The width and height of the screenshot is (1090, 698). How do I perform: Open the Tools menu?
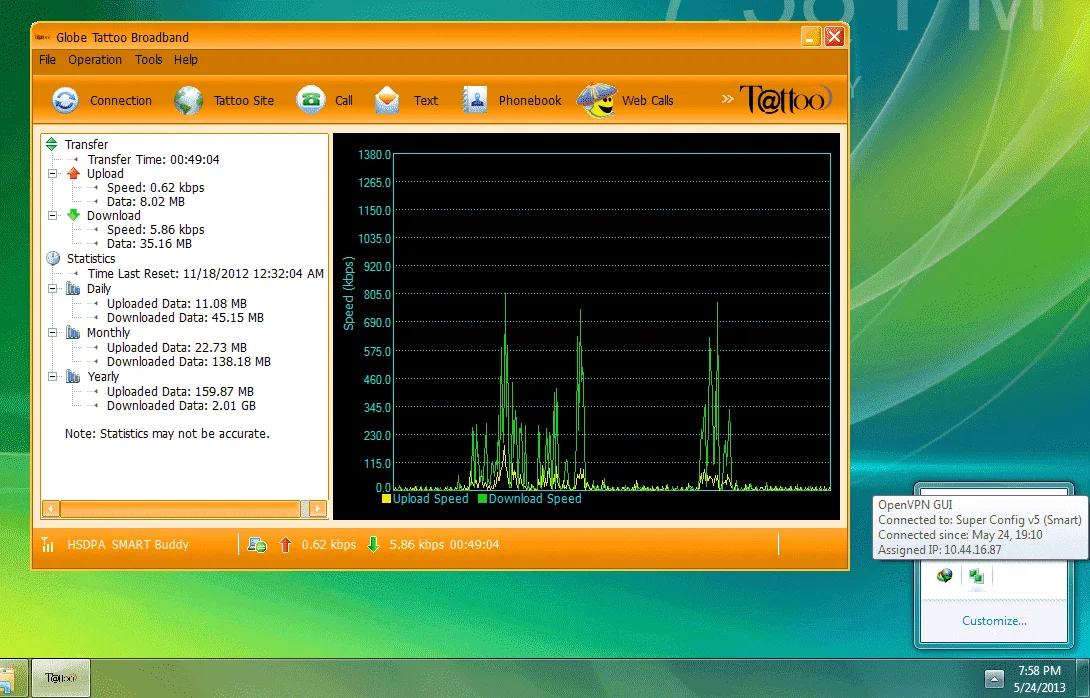click(x=148, y=60)
